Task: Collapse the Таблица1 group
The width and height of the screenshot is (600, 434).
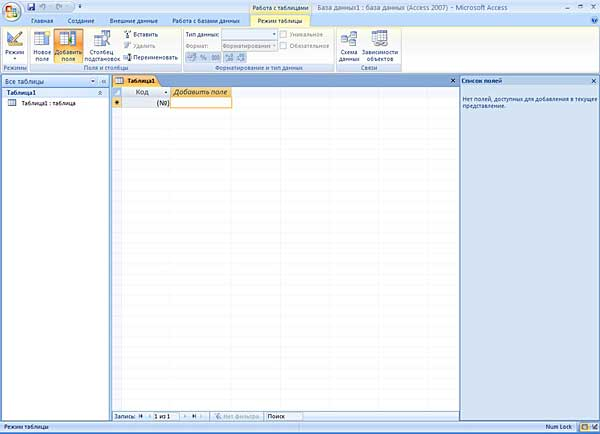Action: click(100, 93)
